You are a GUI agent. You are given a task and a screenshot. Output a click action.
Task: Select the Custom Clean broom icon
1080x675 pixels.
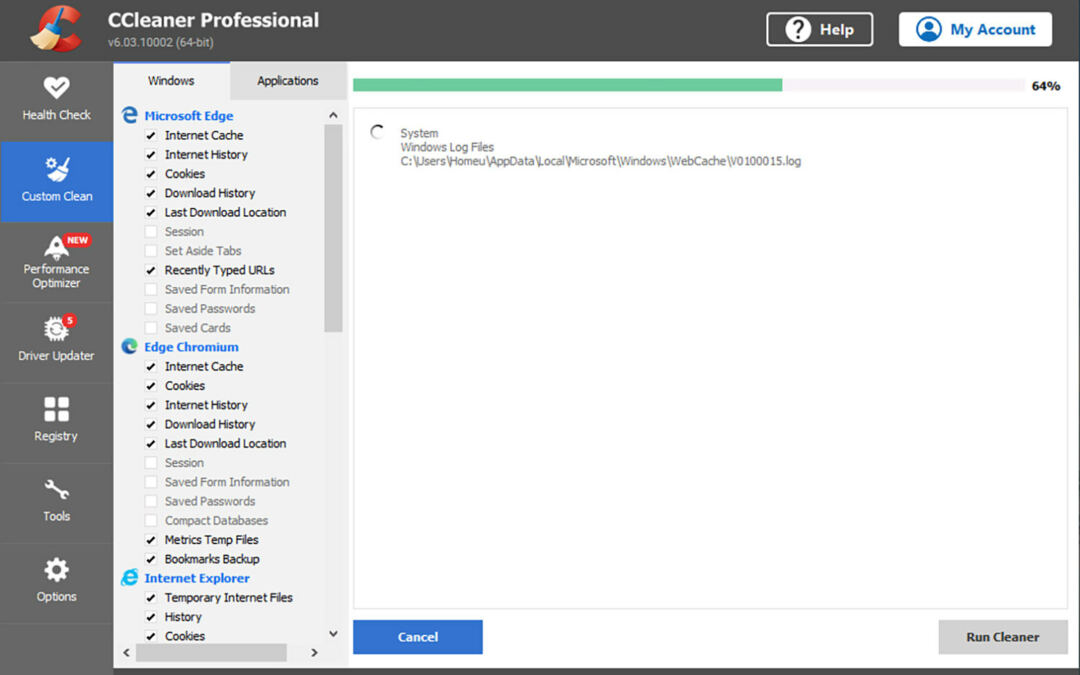click(x=56, y=169)
